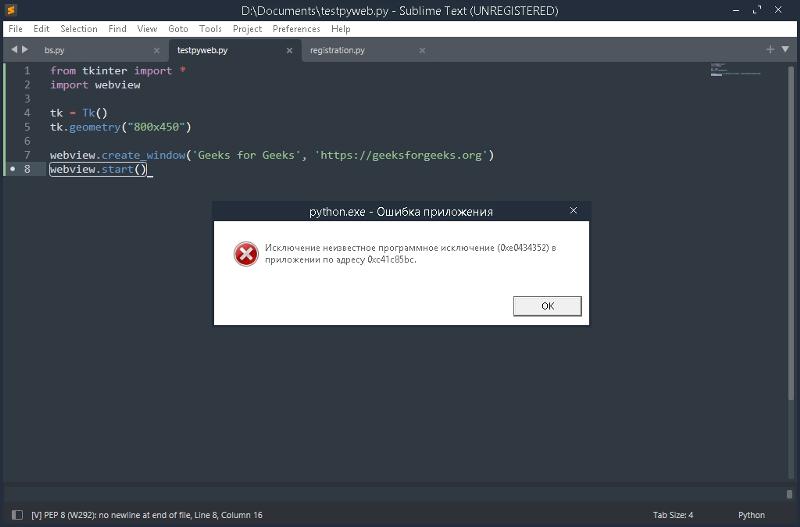
Task: Open the Tools menu
Action: pos(210,29)
